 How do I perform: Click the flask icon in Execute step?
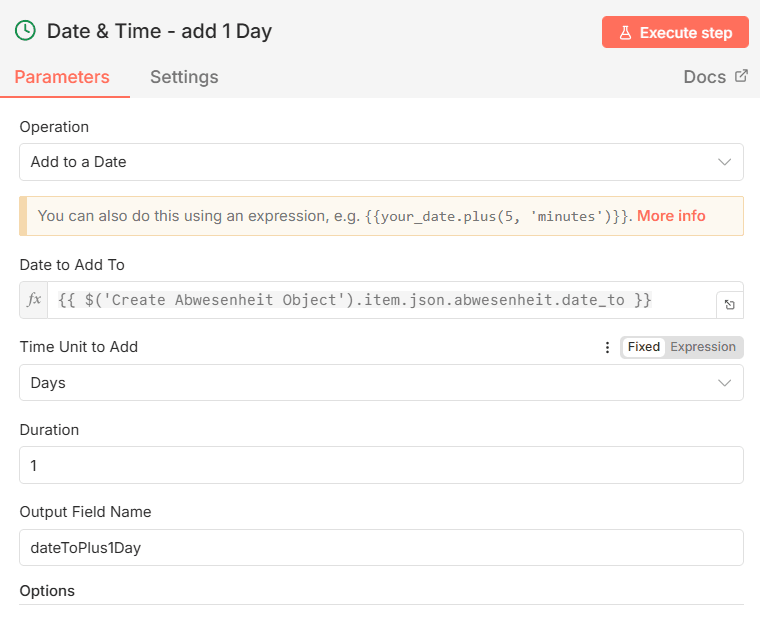pyautogui.click(x=625, y=32)
